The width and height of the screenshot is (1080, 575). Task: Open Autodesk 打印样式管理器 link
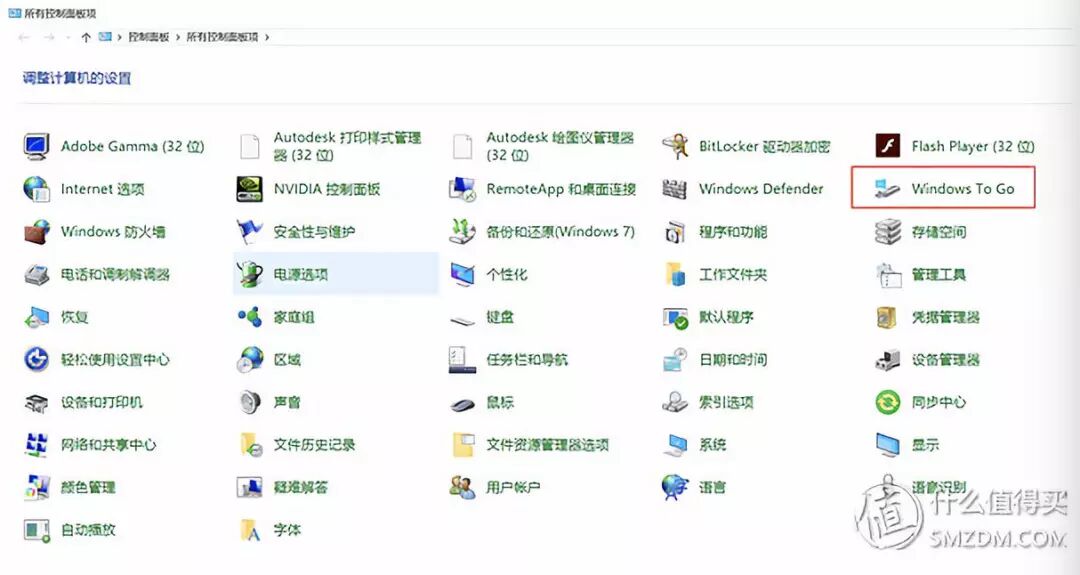[347, 146]
